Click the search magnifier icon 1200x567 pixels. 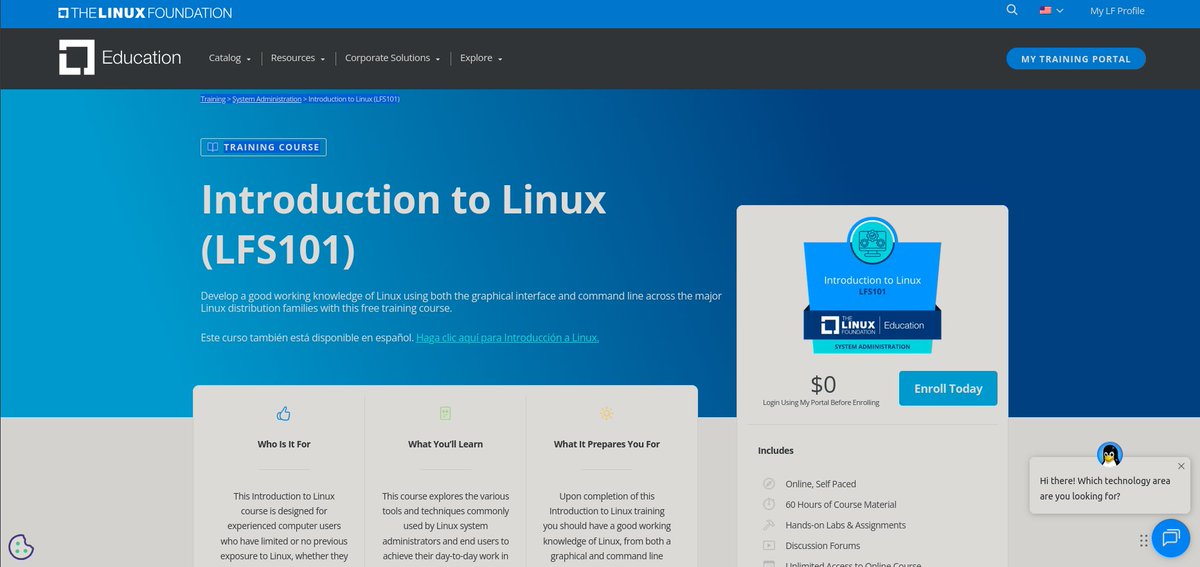coord(1012,10)
